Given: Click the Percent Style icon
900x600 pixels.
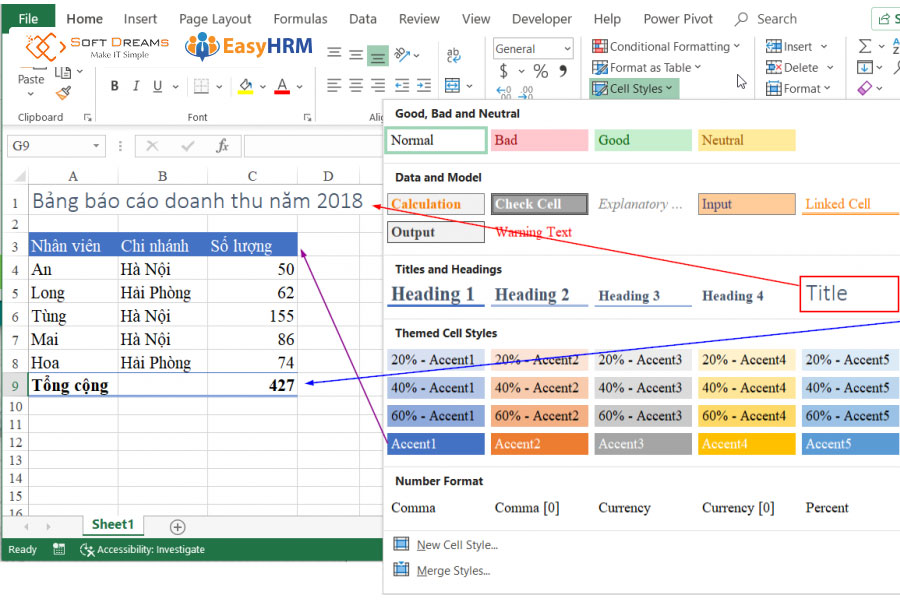Looking at the screenshot, I should pyautogui.click(x=540, y=71).
